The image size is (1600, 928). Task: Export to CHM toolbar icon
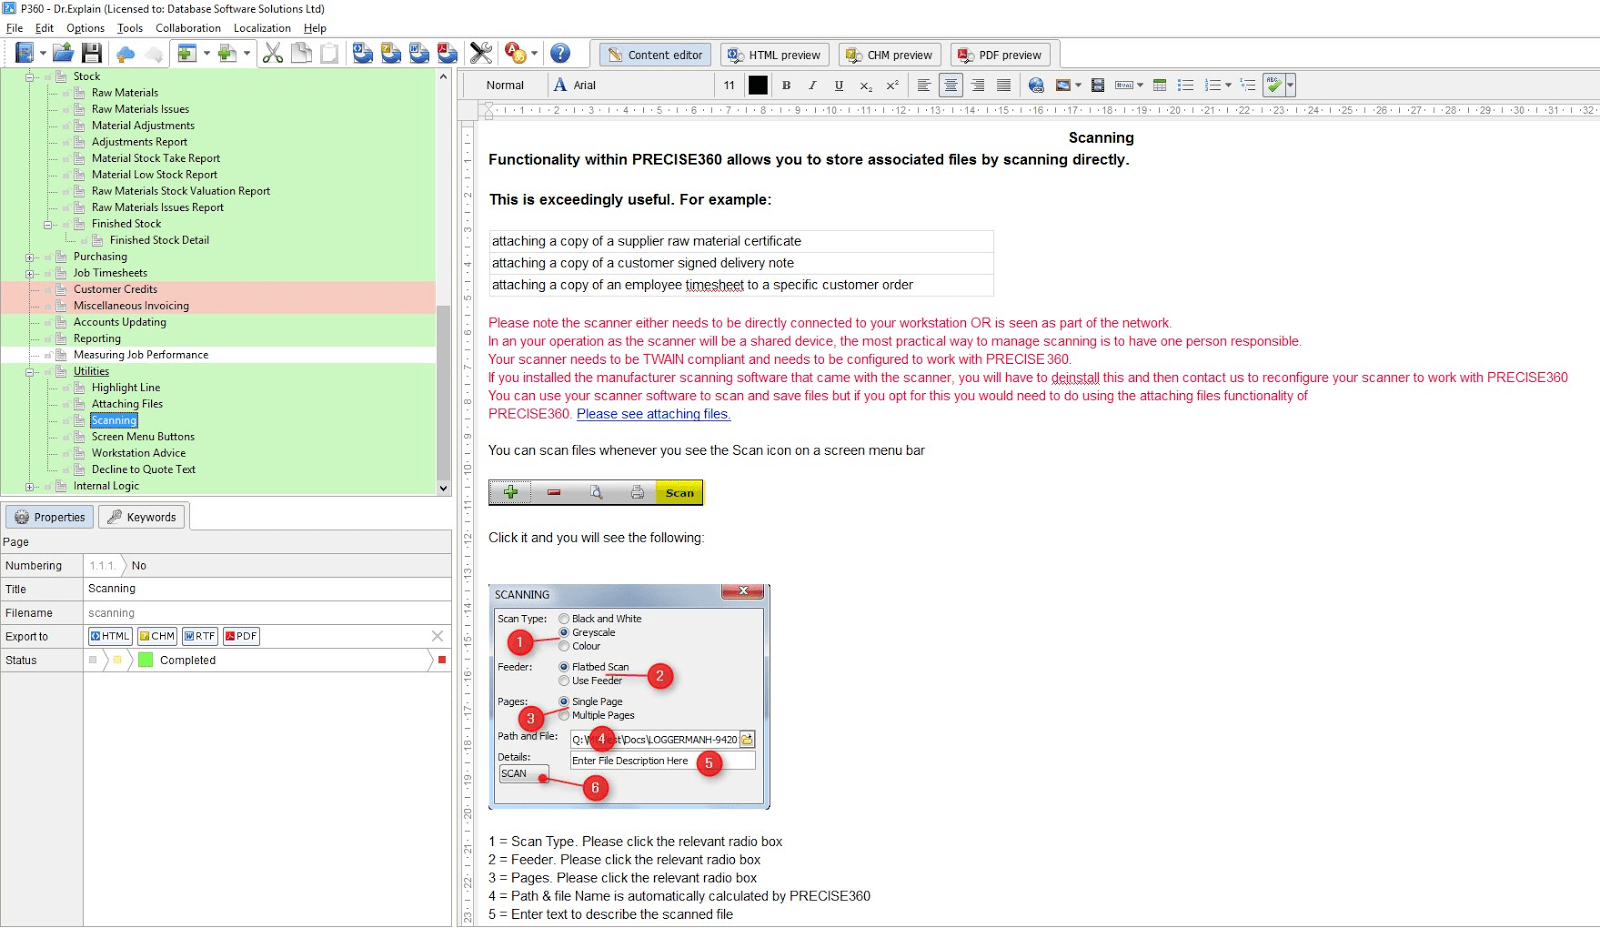[391, 54]
